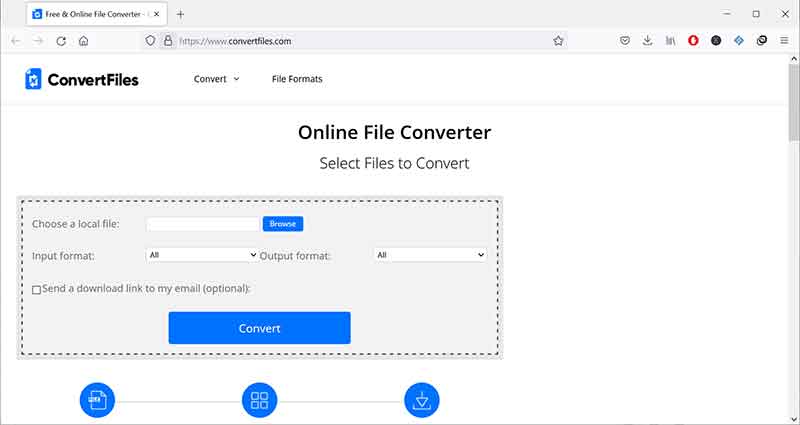The height and width of the screenshot is (425, 800).
Task: Click the browser forward arrow
Action: [x=38, y=41]
